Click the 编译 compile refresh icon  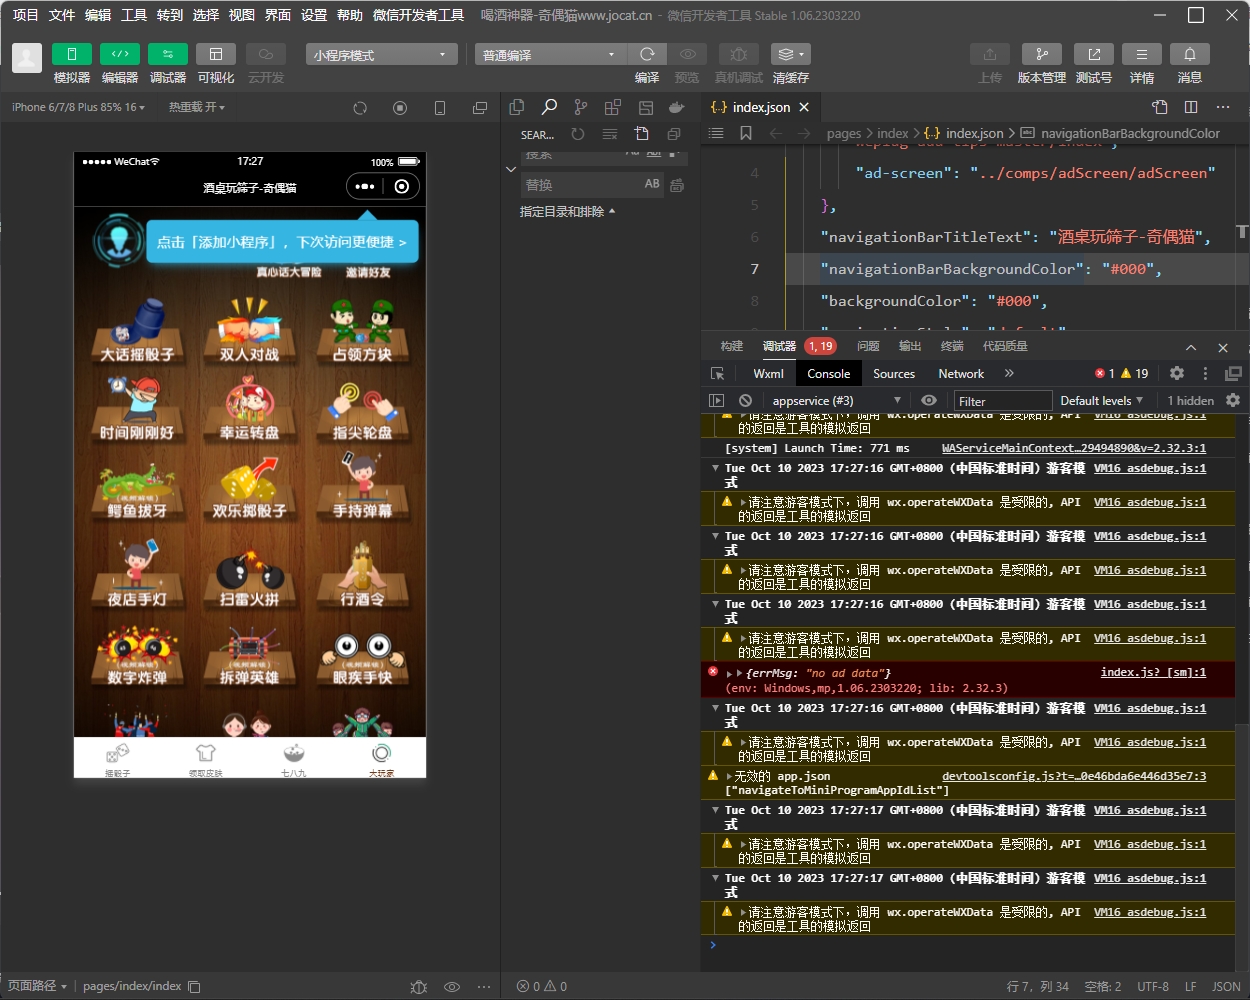[647, 54]
